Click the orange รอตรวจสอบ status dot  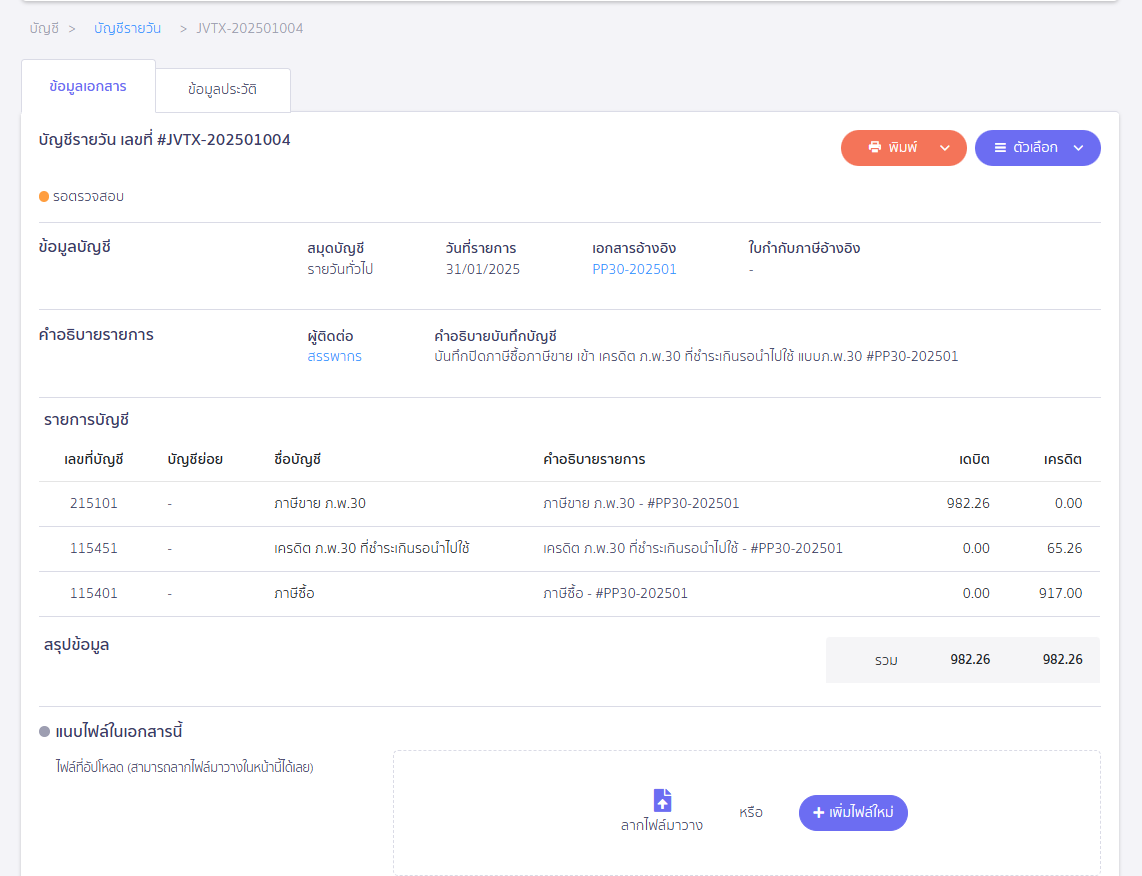[x=44, y=197]
